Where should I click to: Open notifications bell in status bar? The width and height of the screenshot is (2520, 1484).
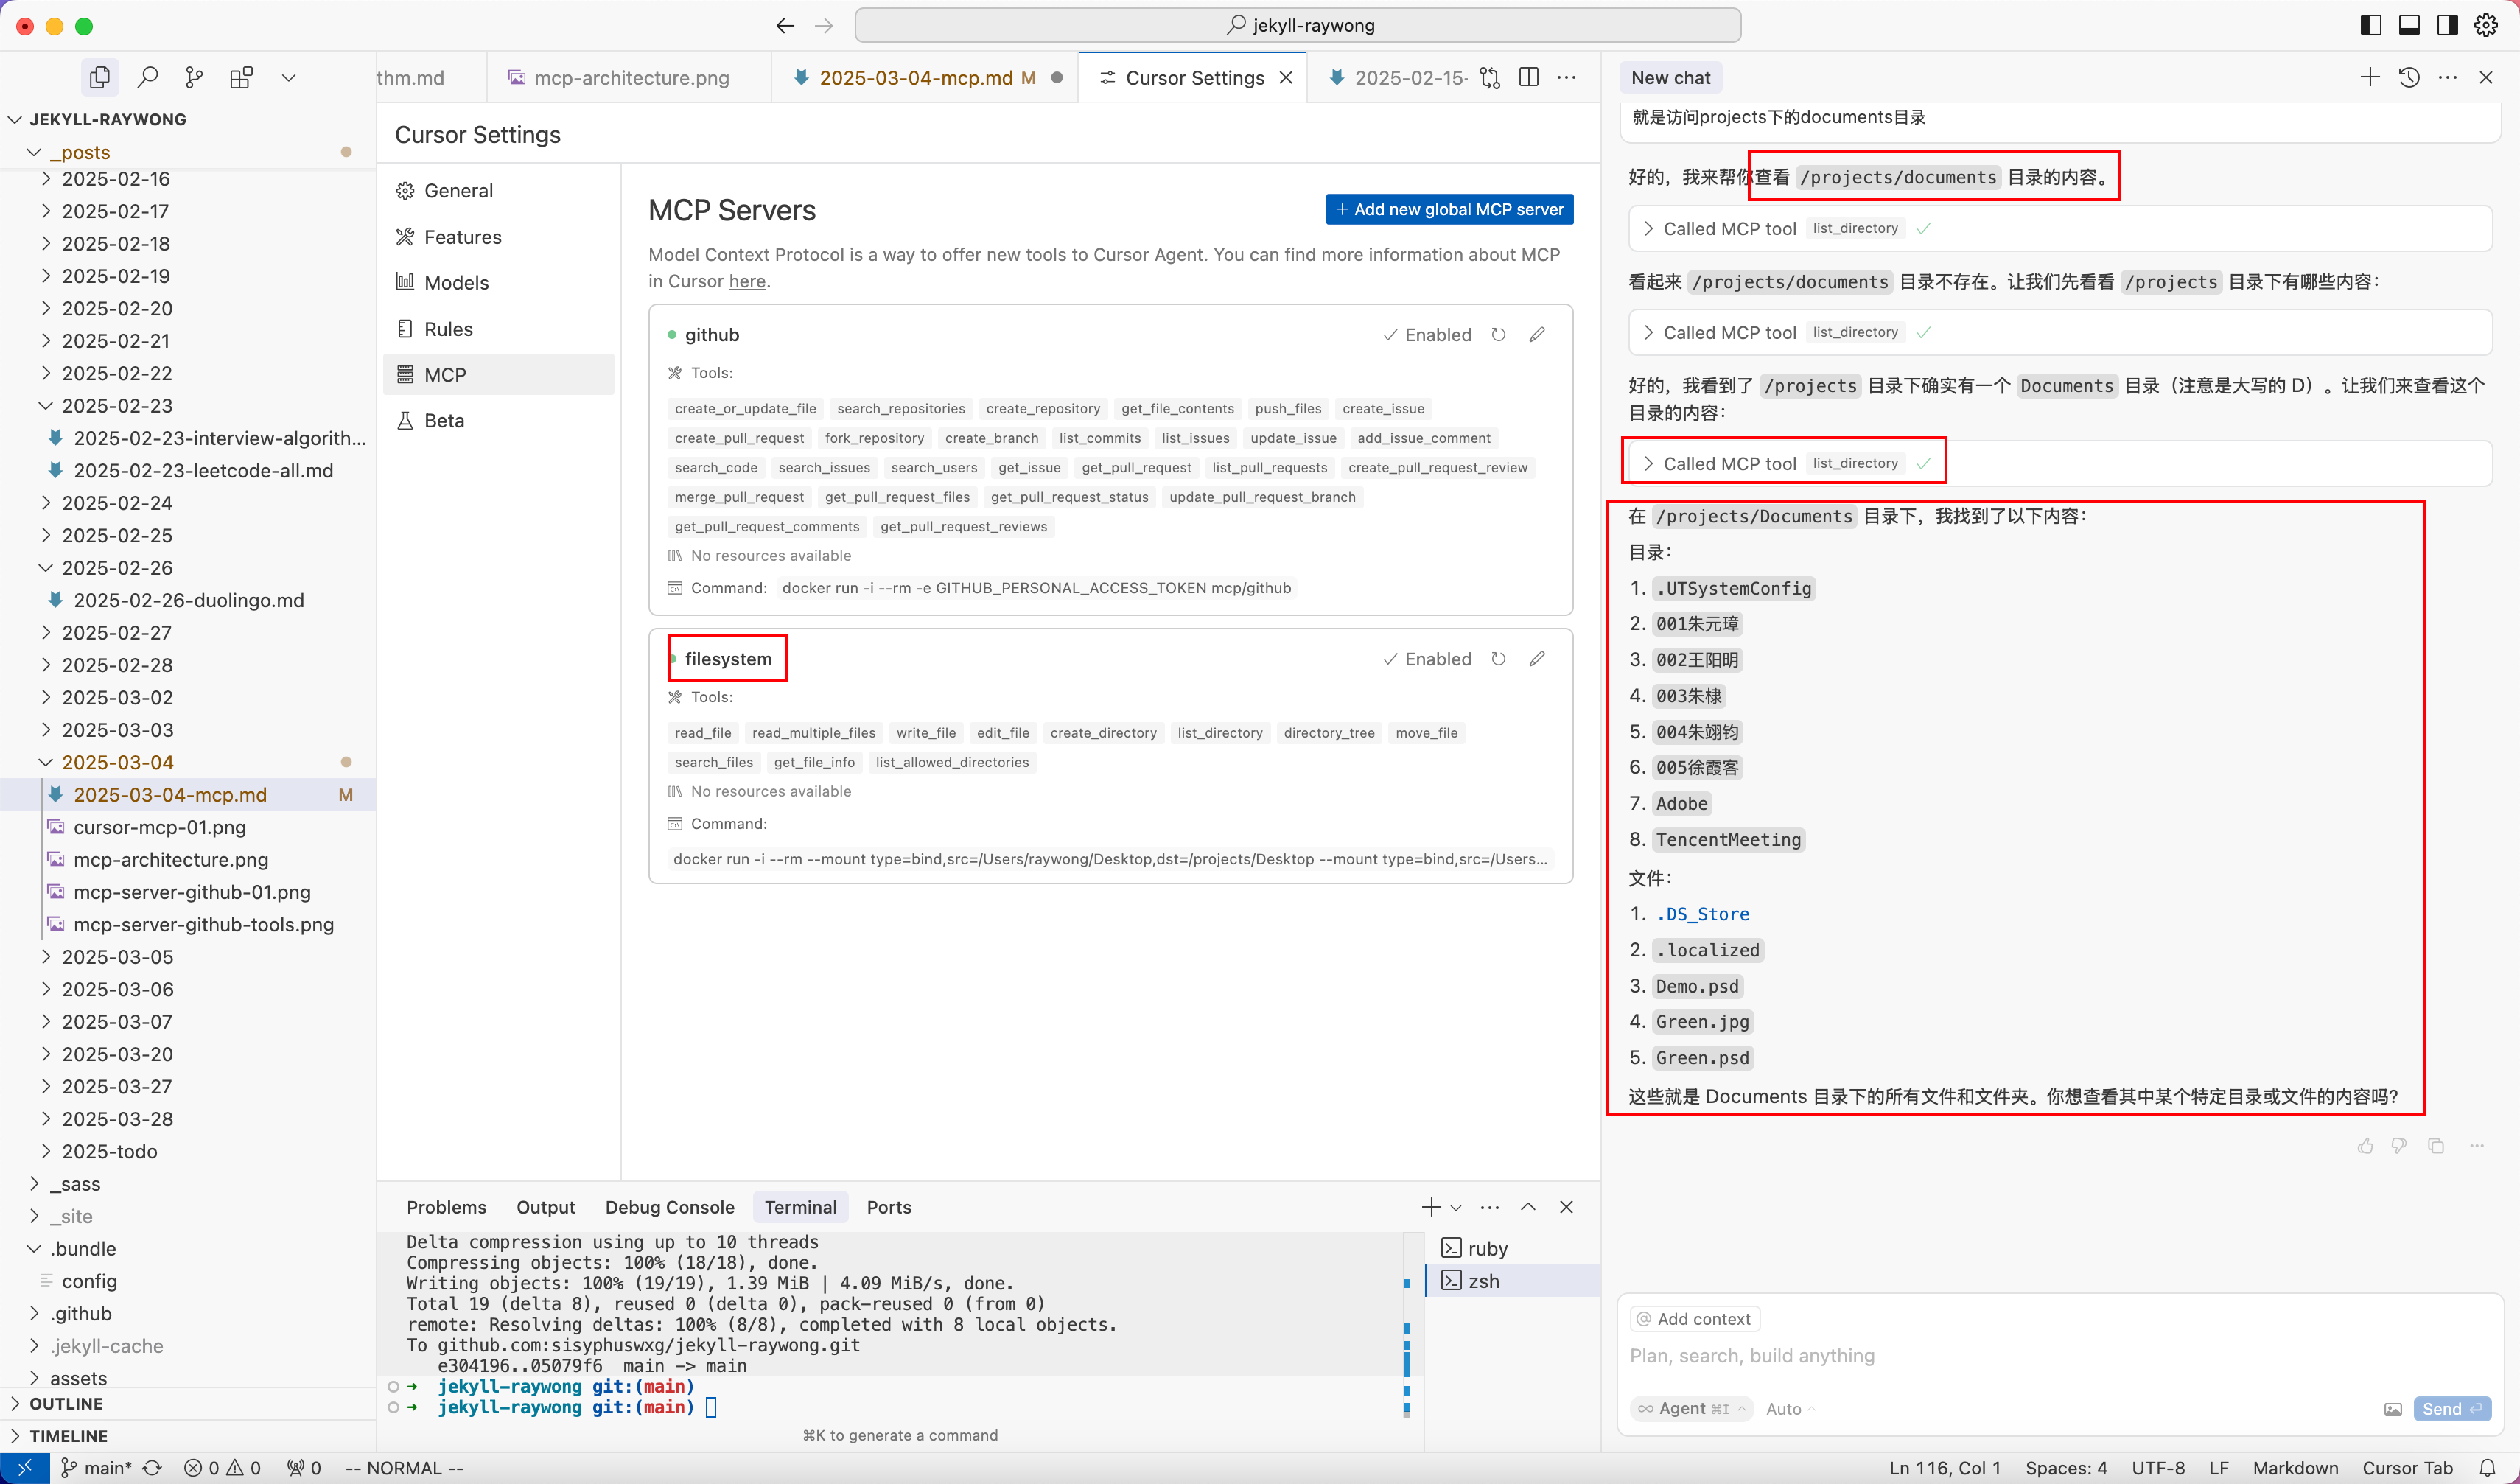click(x=2487, y=1468)
